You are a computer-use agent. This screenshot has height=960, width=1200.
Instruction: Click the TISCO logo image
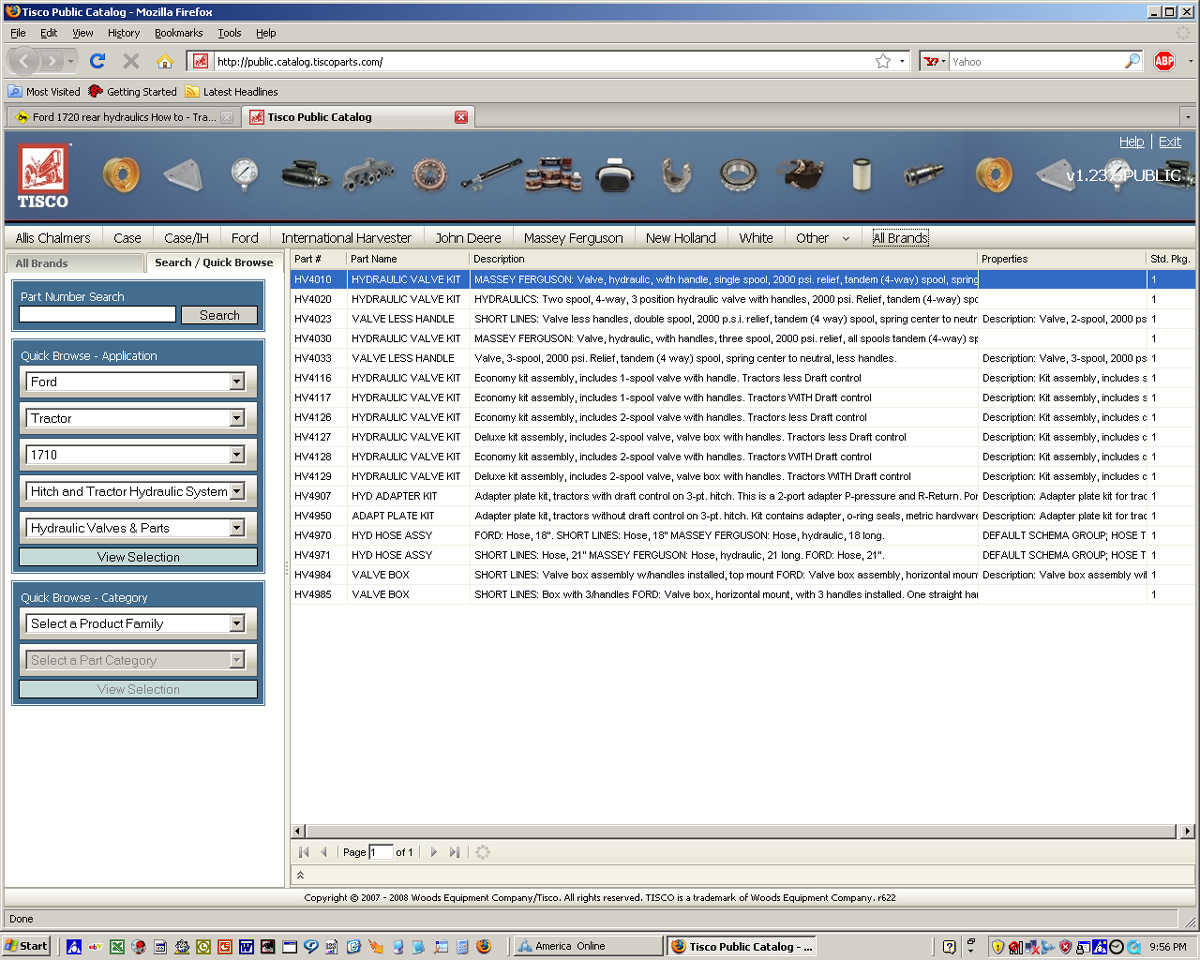click(43, 177)
